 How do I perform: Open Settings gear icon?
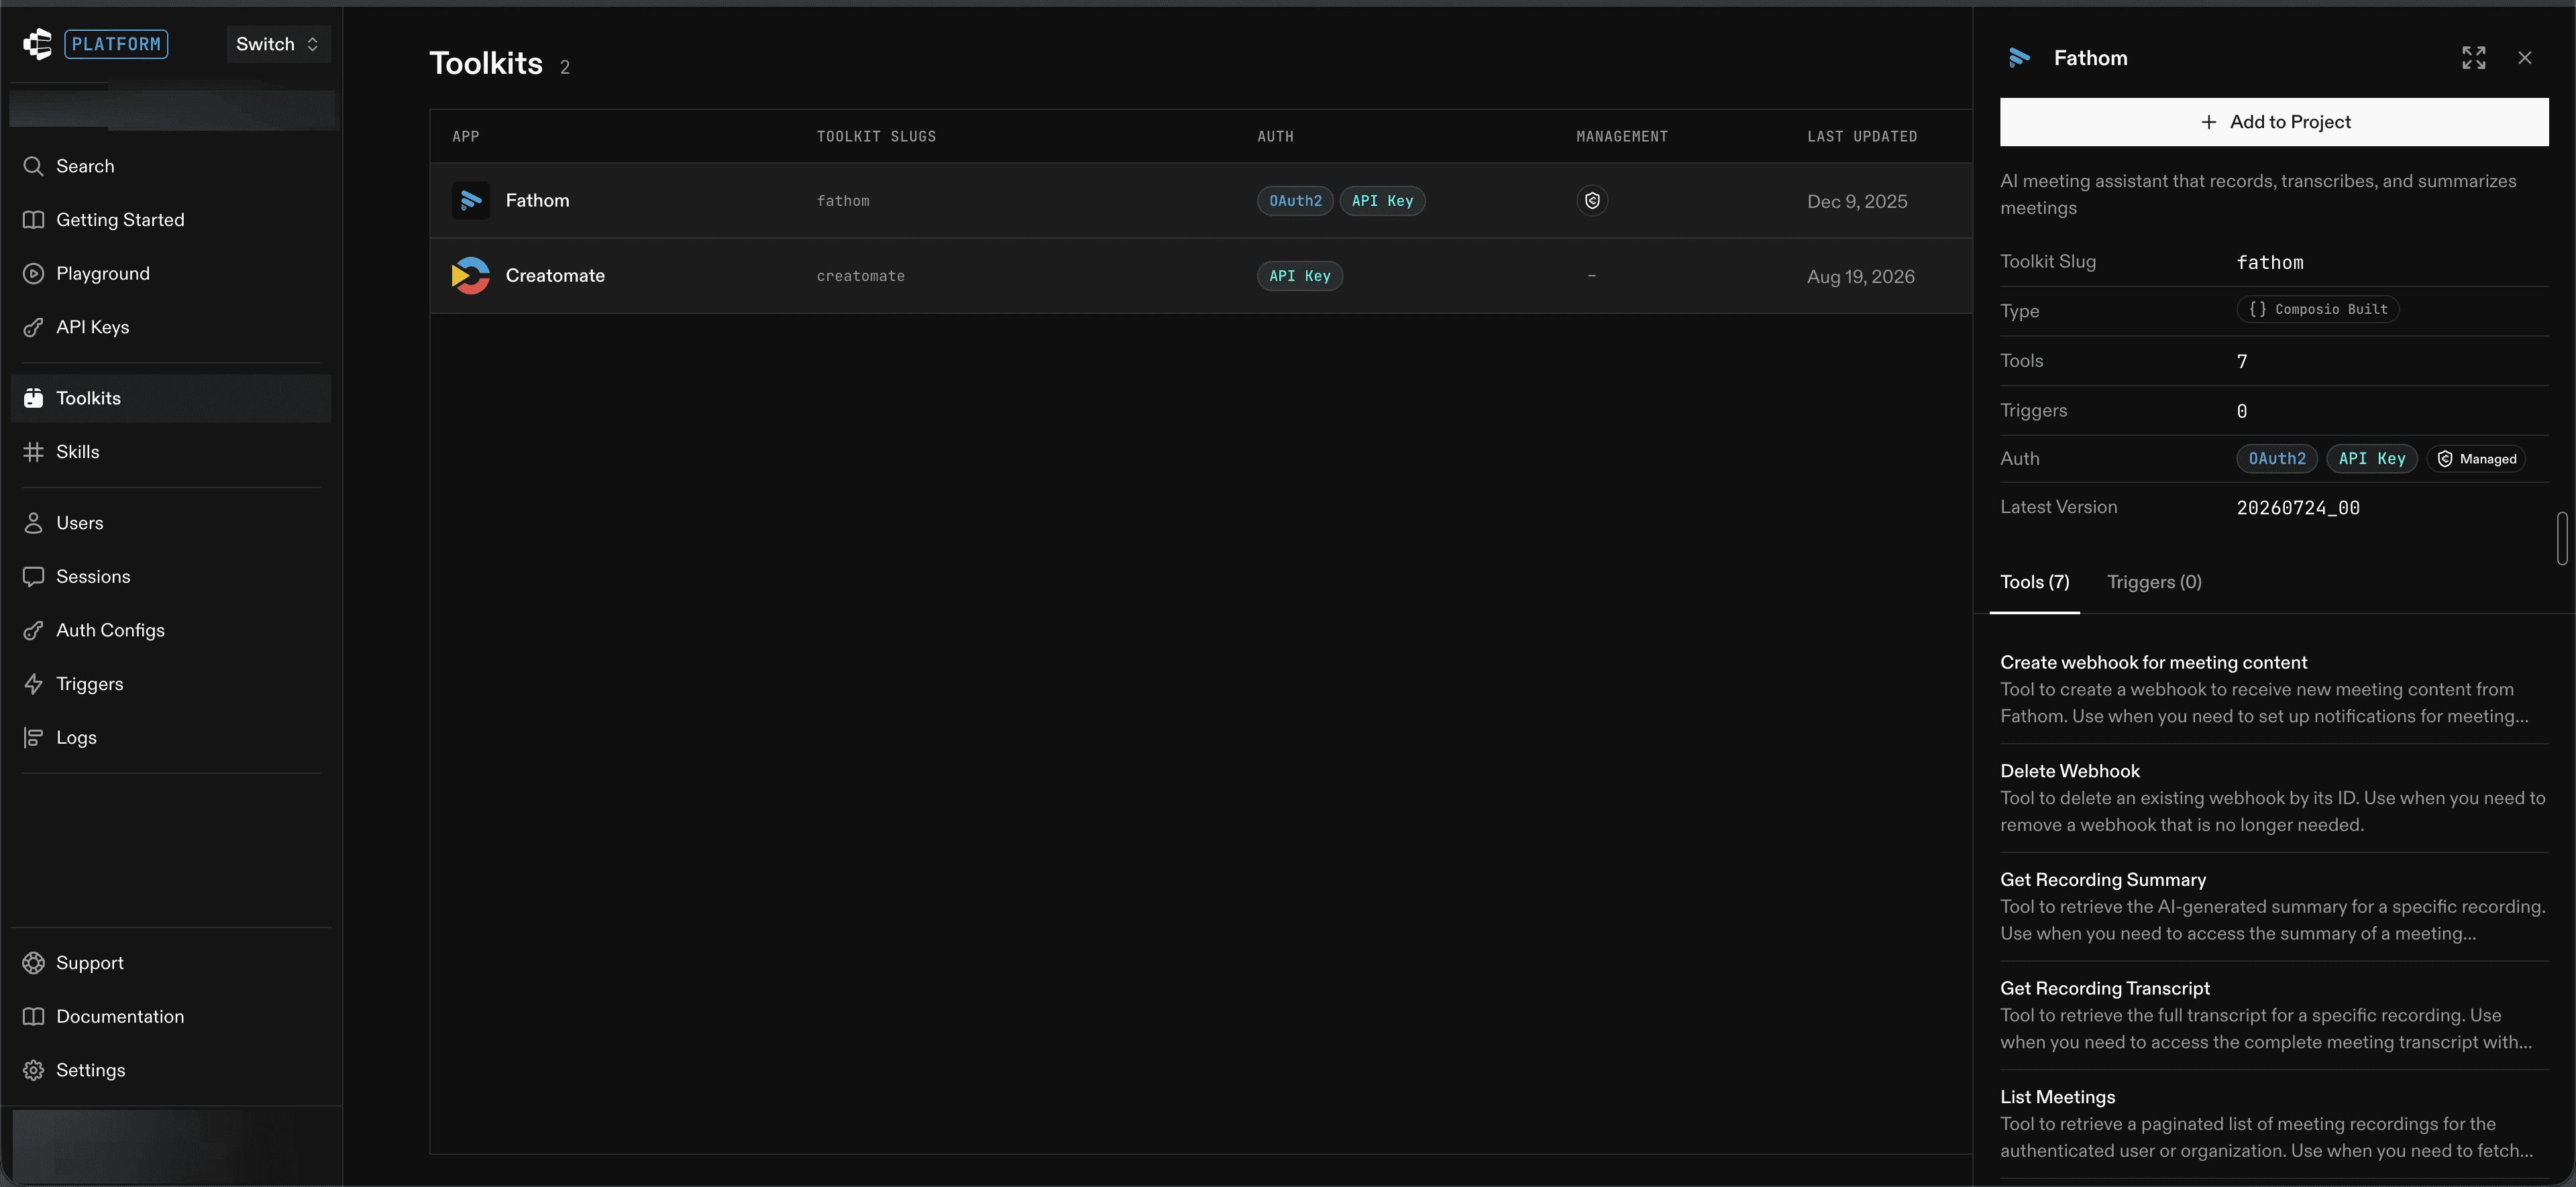34,1070
